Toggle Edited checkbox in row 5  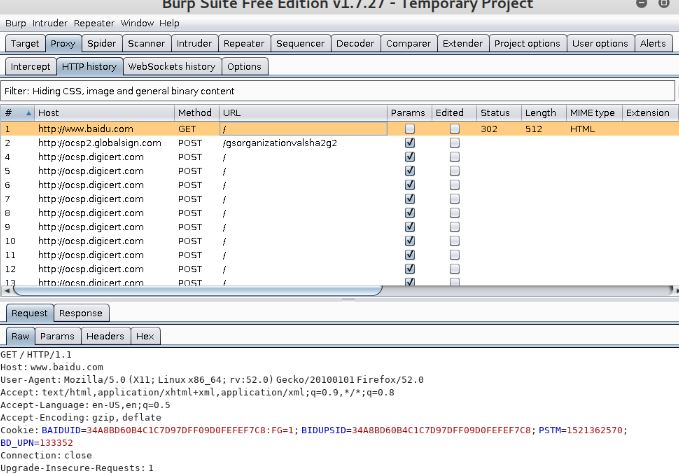point(455,171)
